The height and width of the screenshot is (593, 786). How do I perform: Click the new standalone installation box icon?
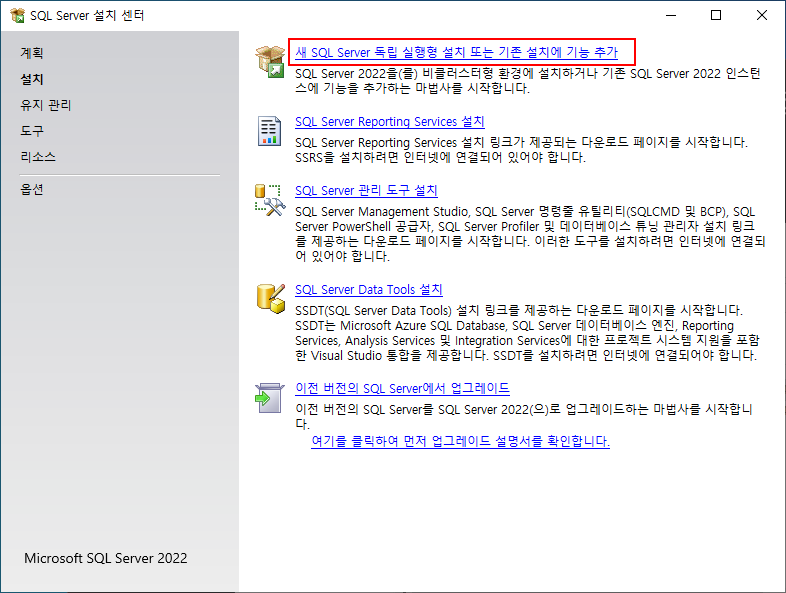(x=270, y=61)
